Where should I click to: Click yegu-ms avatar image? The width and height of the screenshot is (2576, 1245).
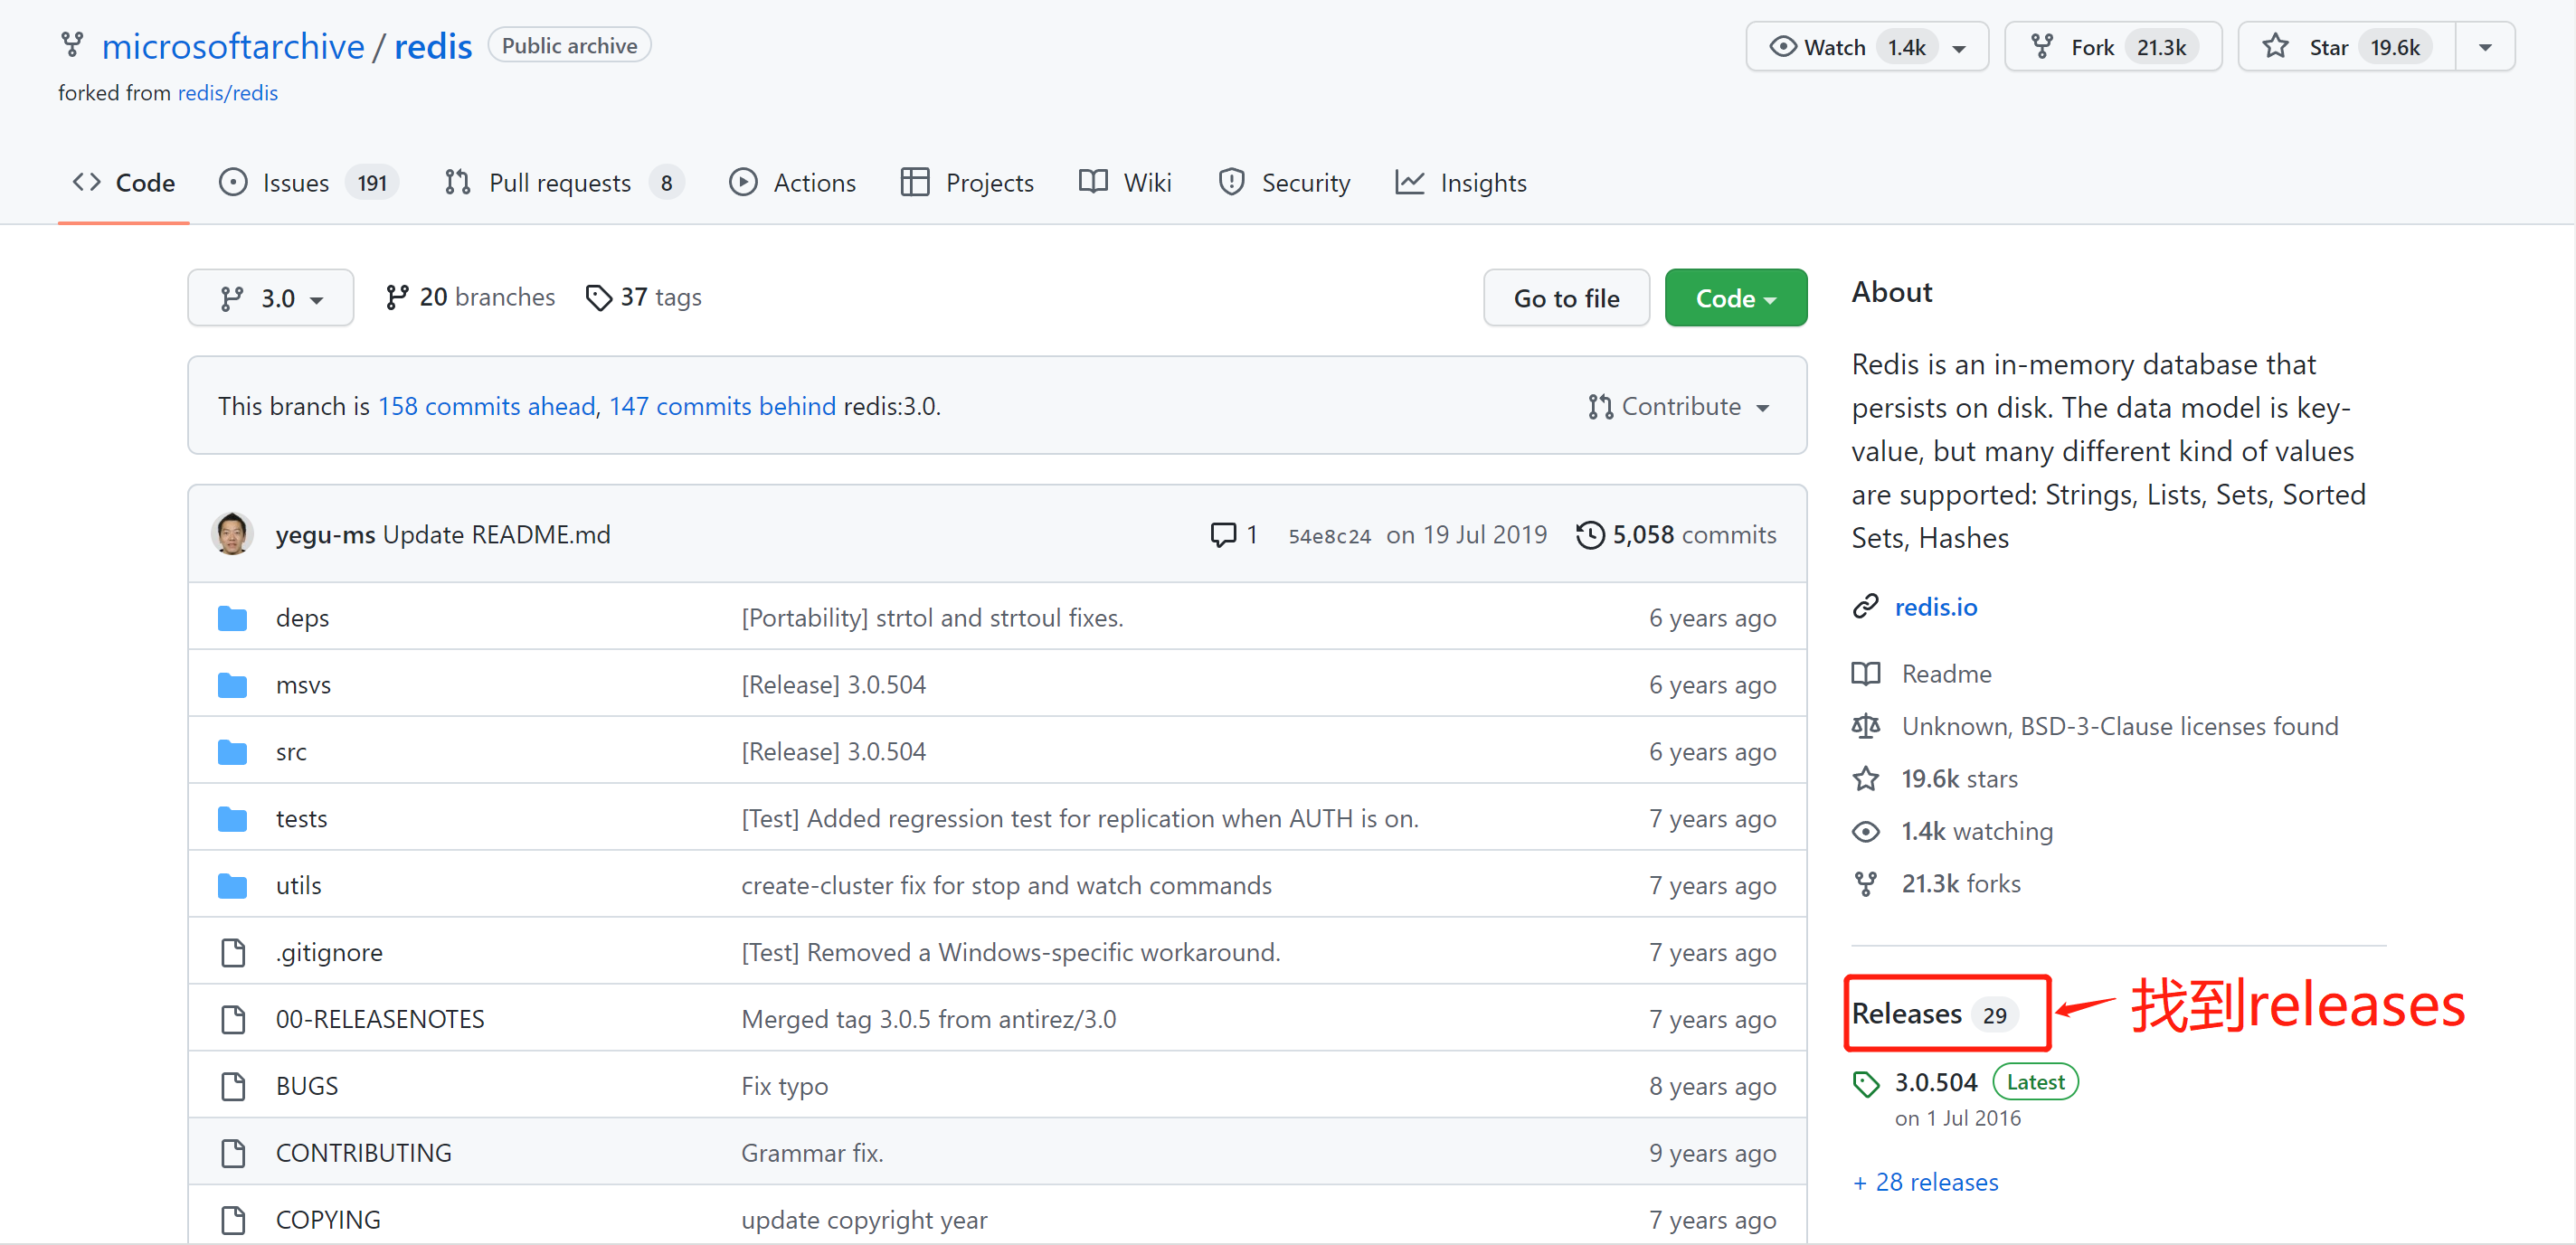232,534
